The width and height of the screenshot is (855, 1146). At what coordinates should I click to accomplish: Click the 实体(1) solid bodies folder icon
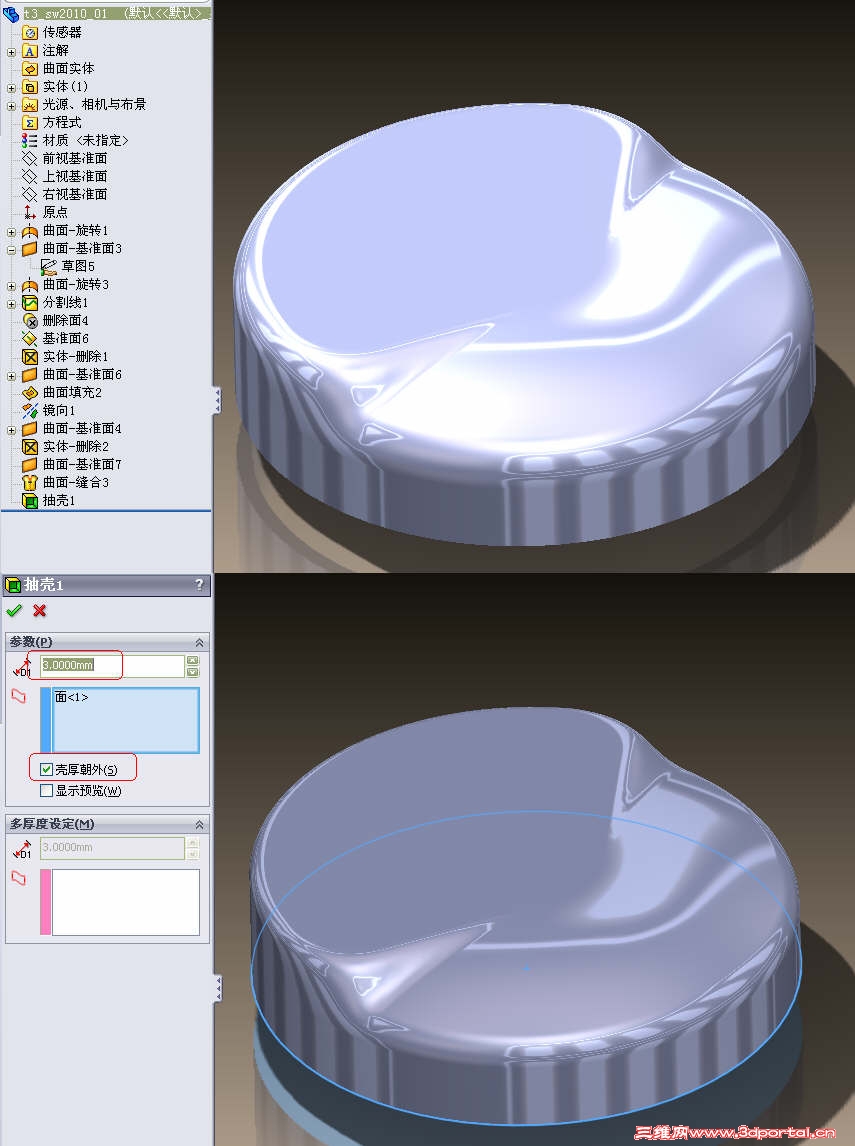[x=30, y=86]
